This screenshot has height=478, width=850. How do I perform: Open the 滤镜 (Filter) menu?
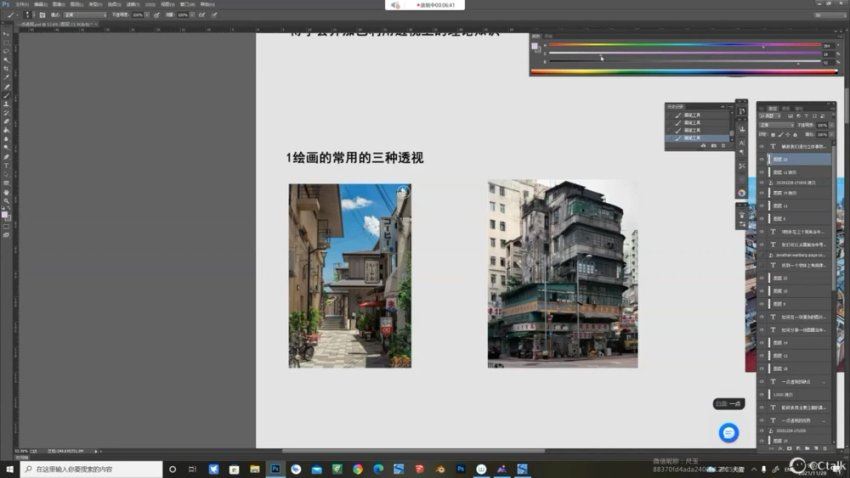point(133,4)
